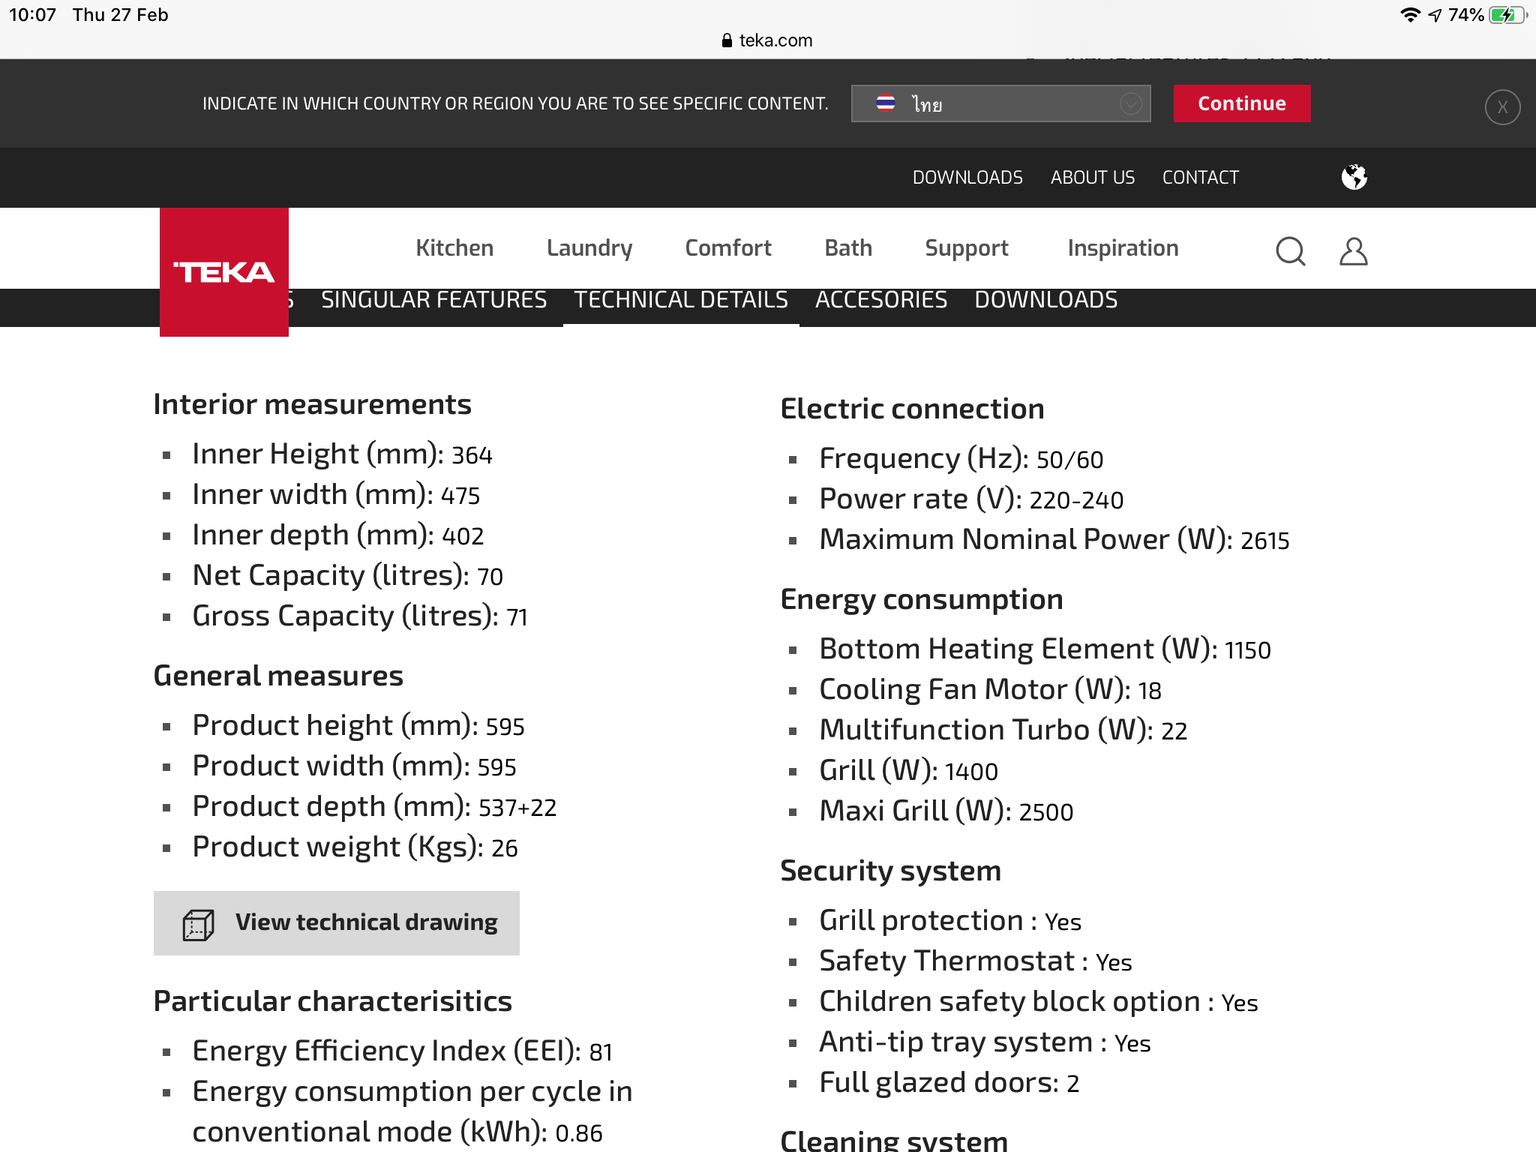
Task: Click Product weight (Kgs): 26 row
Action: pyautogui.click(x=355, y=848)
